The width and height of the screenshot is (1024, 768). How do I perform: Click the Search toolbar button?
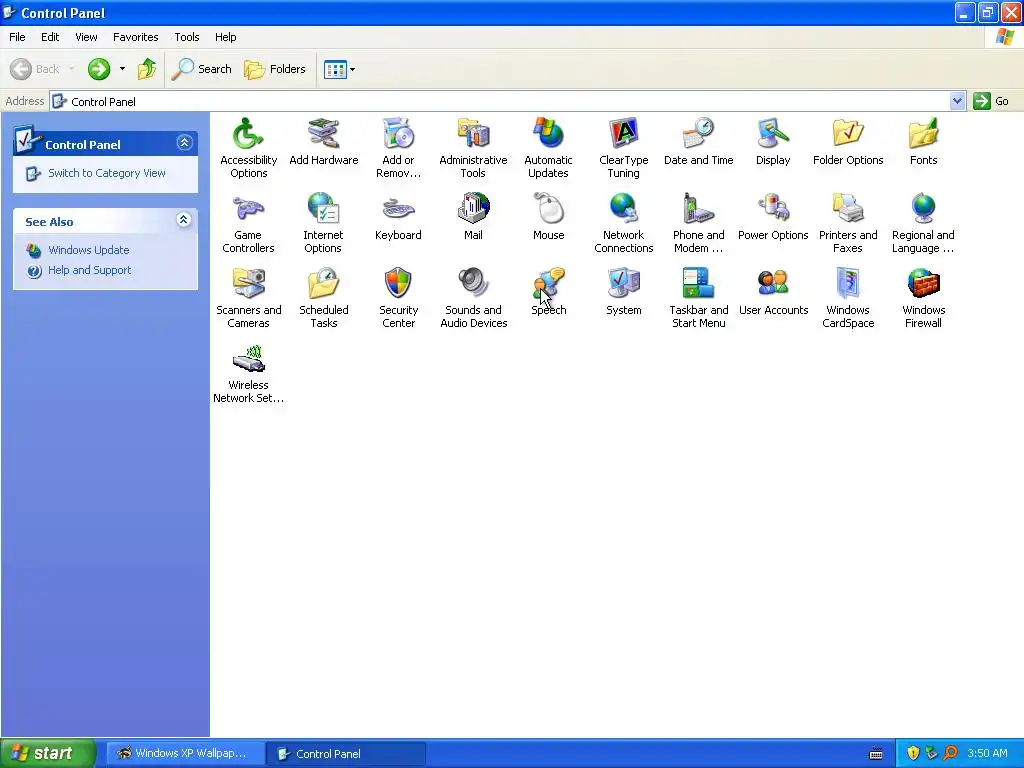pyautogui.click(x=201, y=69)
